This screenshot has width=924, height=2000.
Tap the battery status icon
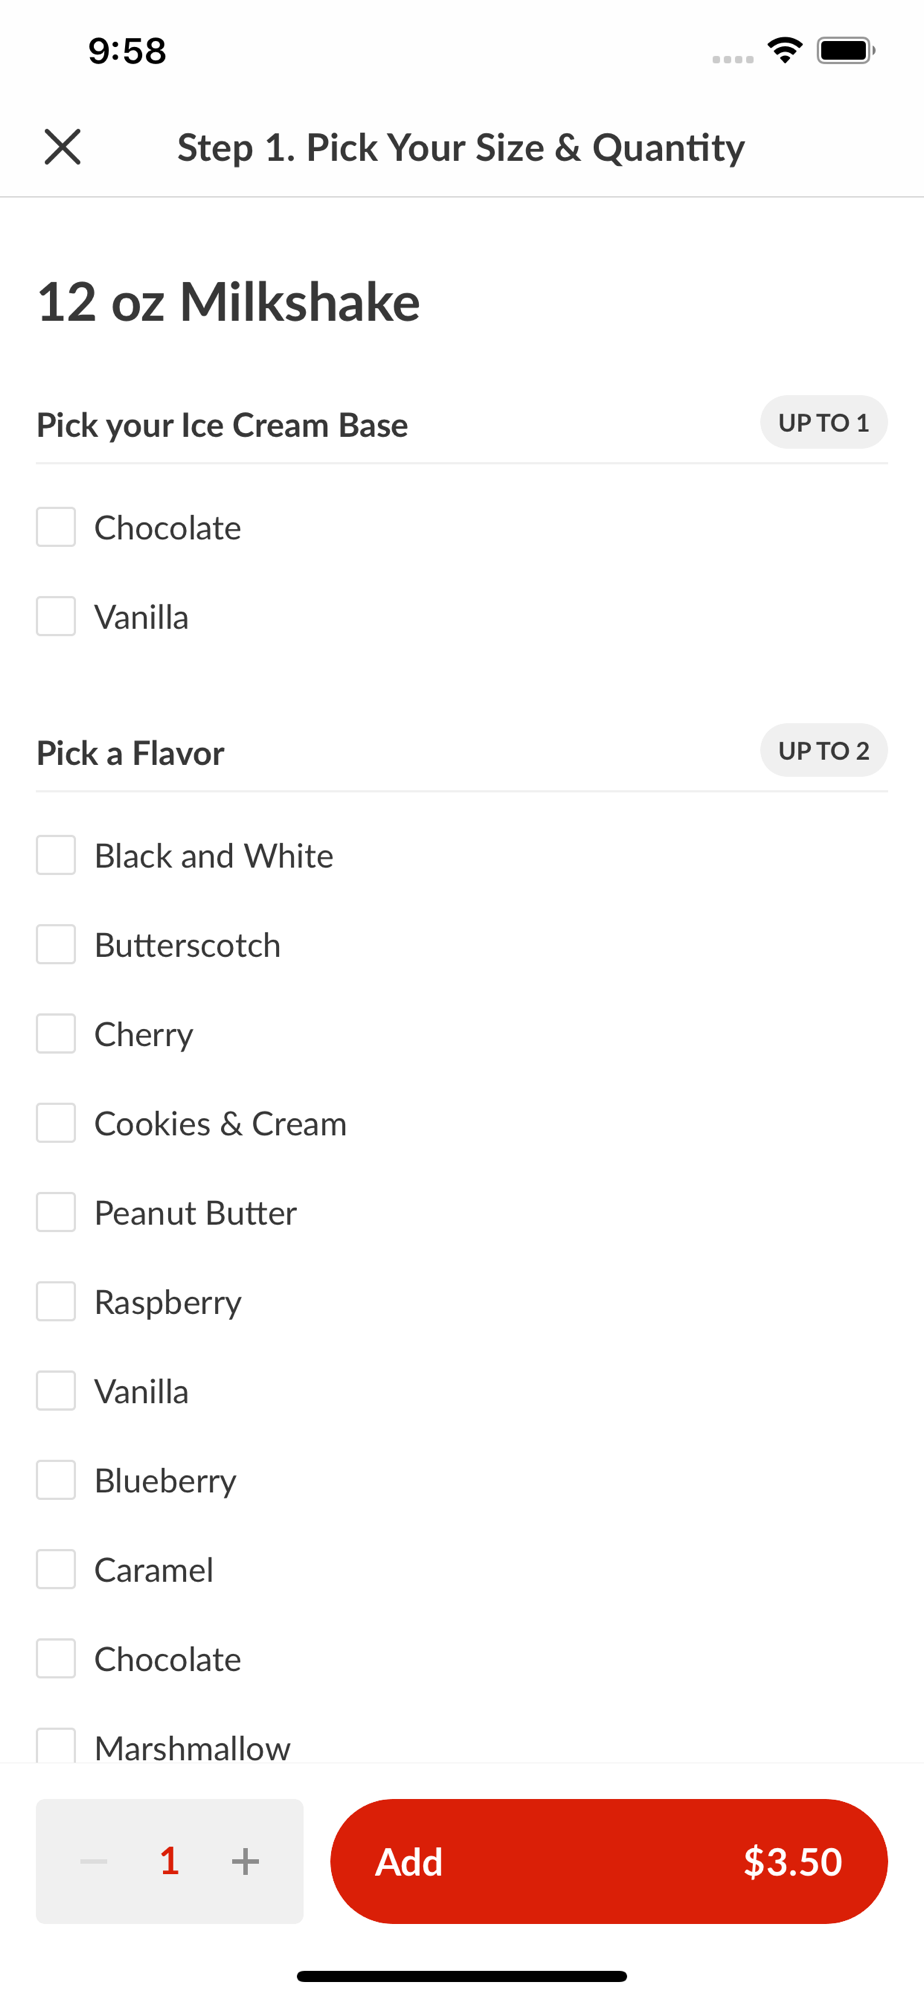(846, 50)
